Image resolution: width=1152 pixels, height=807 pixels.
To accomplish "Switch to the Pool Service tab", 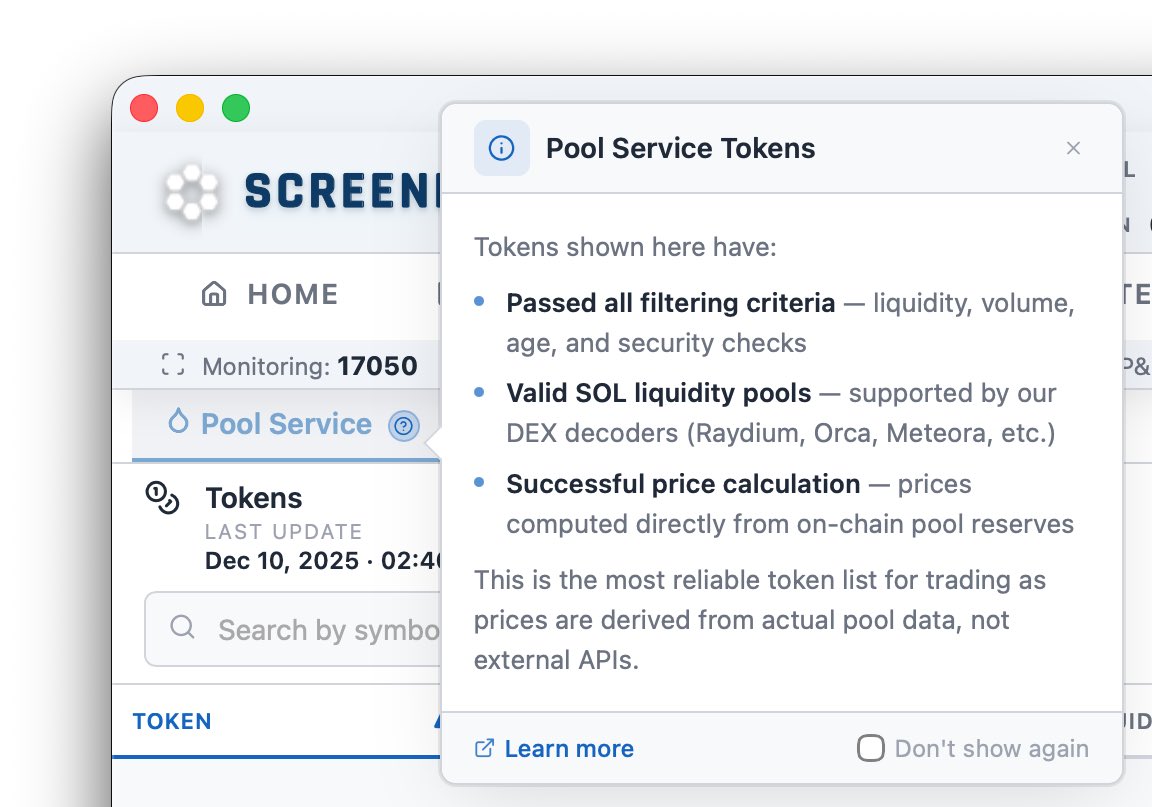I will pos(287,424).
